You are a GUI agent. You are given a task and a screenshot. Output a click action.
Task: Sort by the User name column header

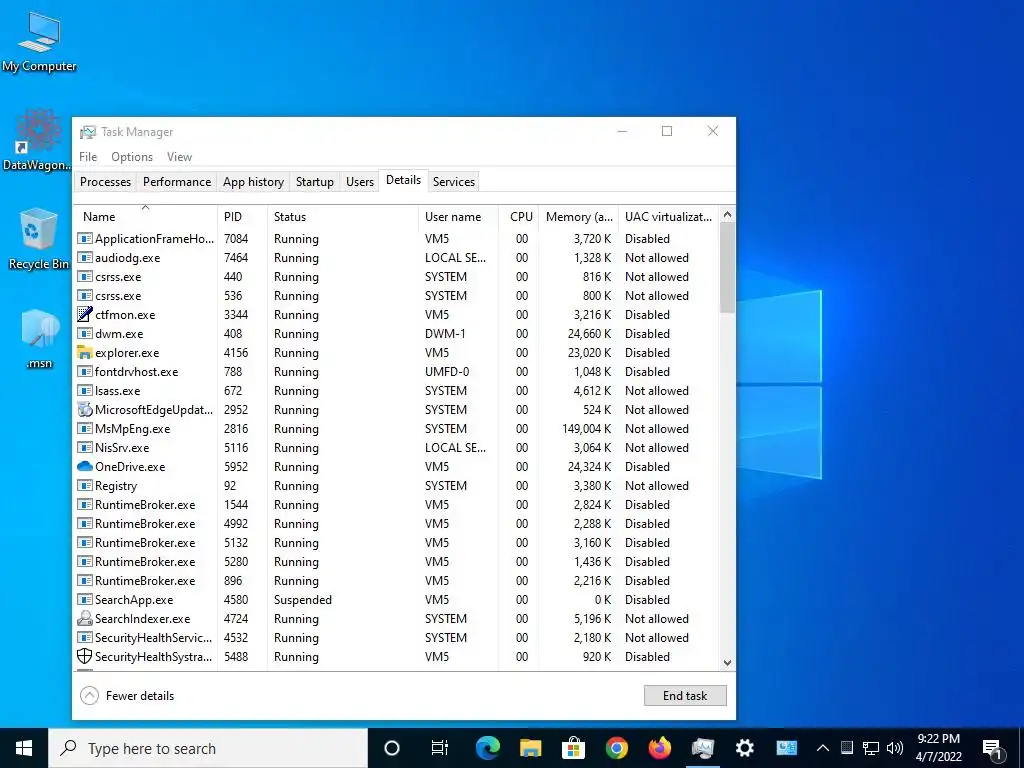458,216
